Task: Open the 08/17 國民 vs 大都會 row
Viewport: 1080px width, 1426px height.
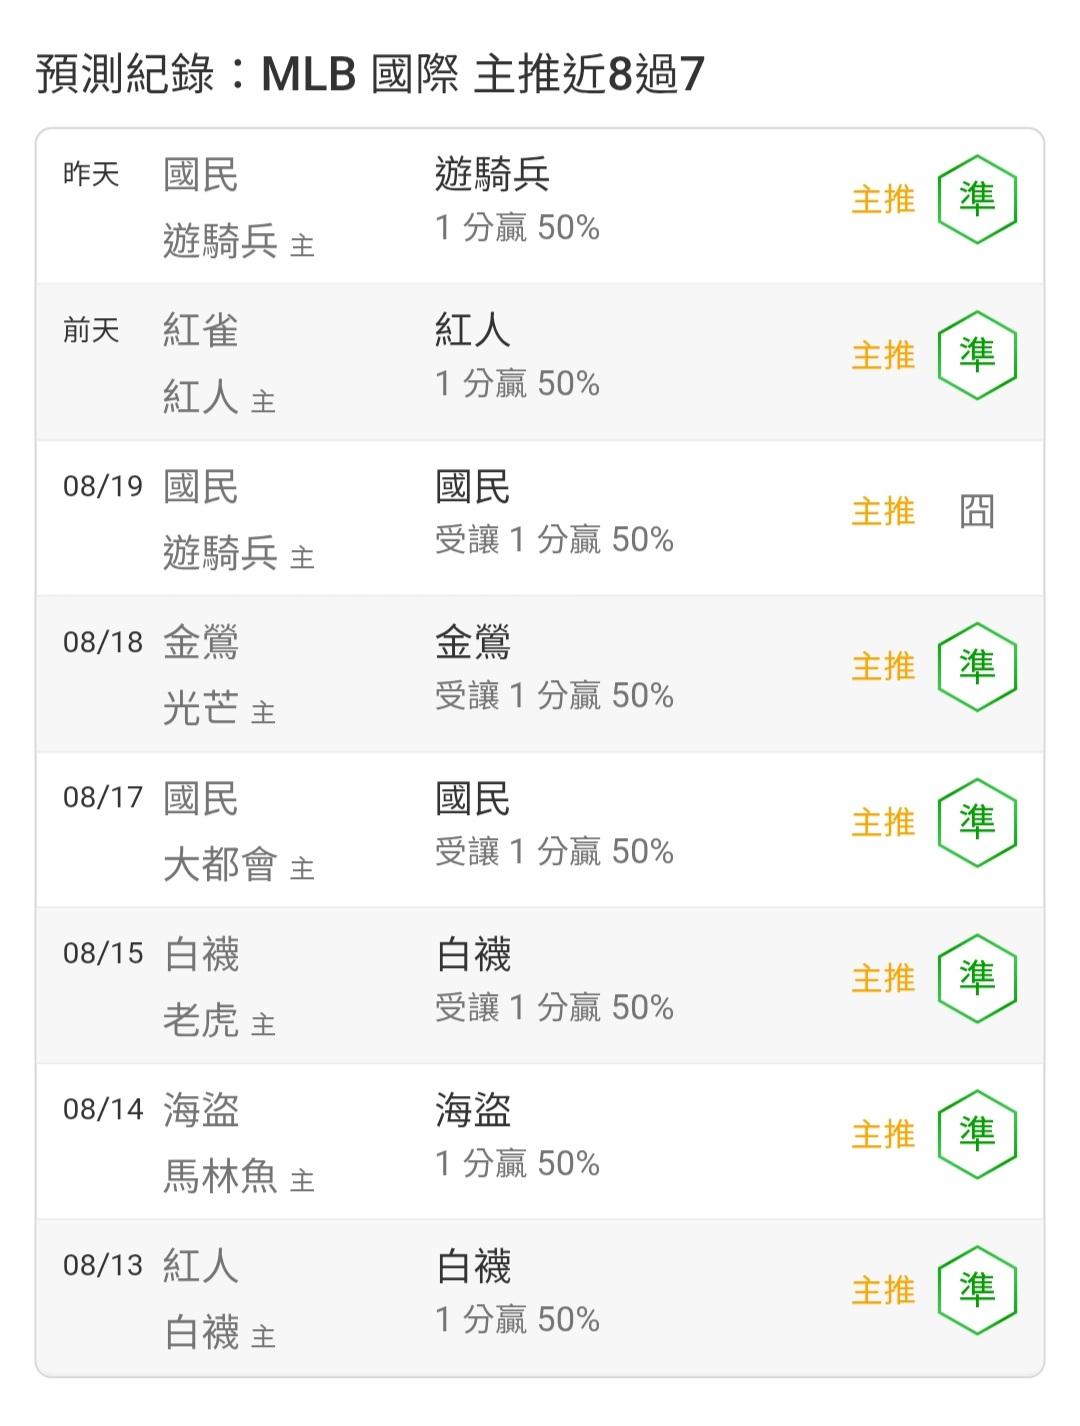Action: pos(540,830)
